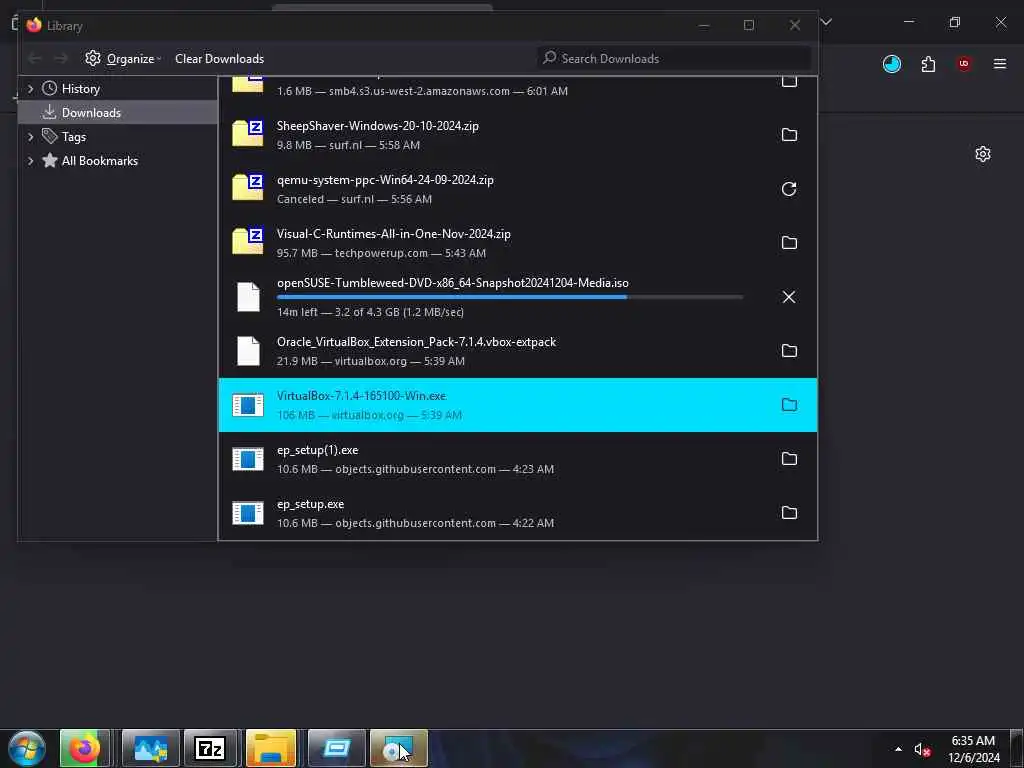The width and height of the screenshot is (1024, 768).
Task: Cancel the openSUSE Tumbleweed ISO download
Action: coord(789,296)
